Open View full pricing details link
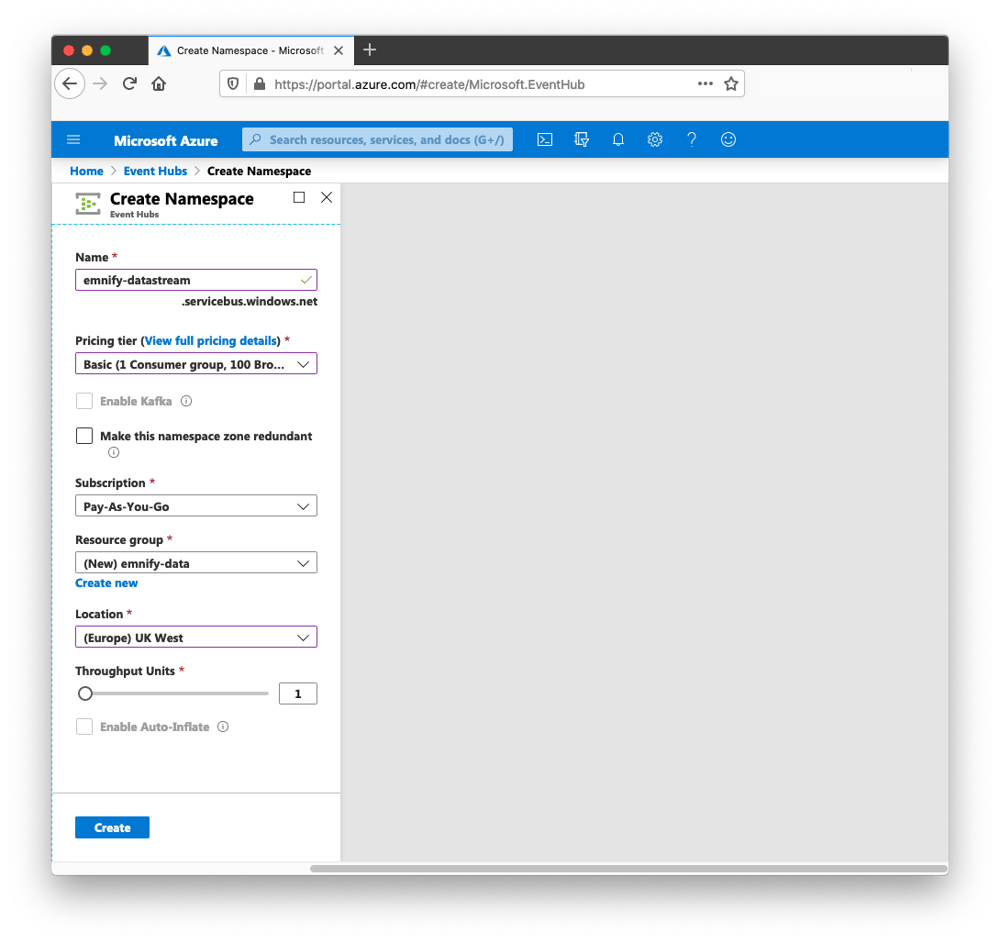Image resolution: width=1000 pixels, height=943 pixels. coord(212,341)
